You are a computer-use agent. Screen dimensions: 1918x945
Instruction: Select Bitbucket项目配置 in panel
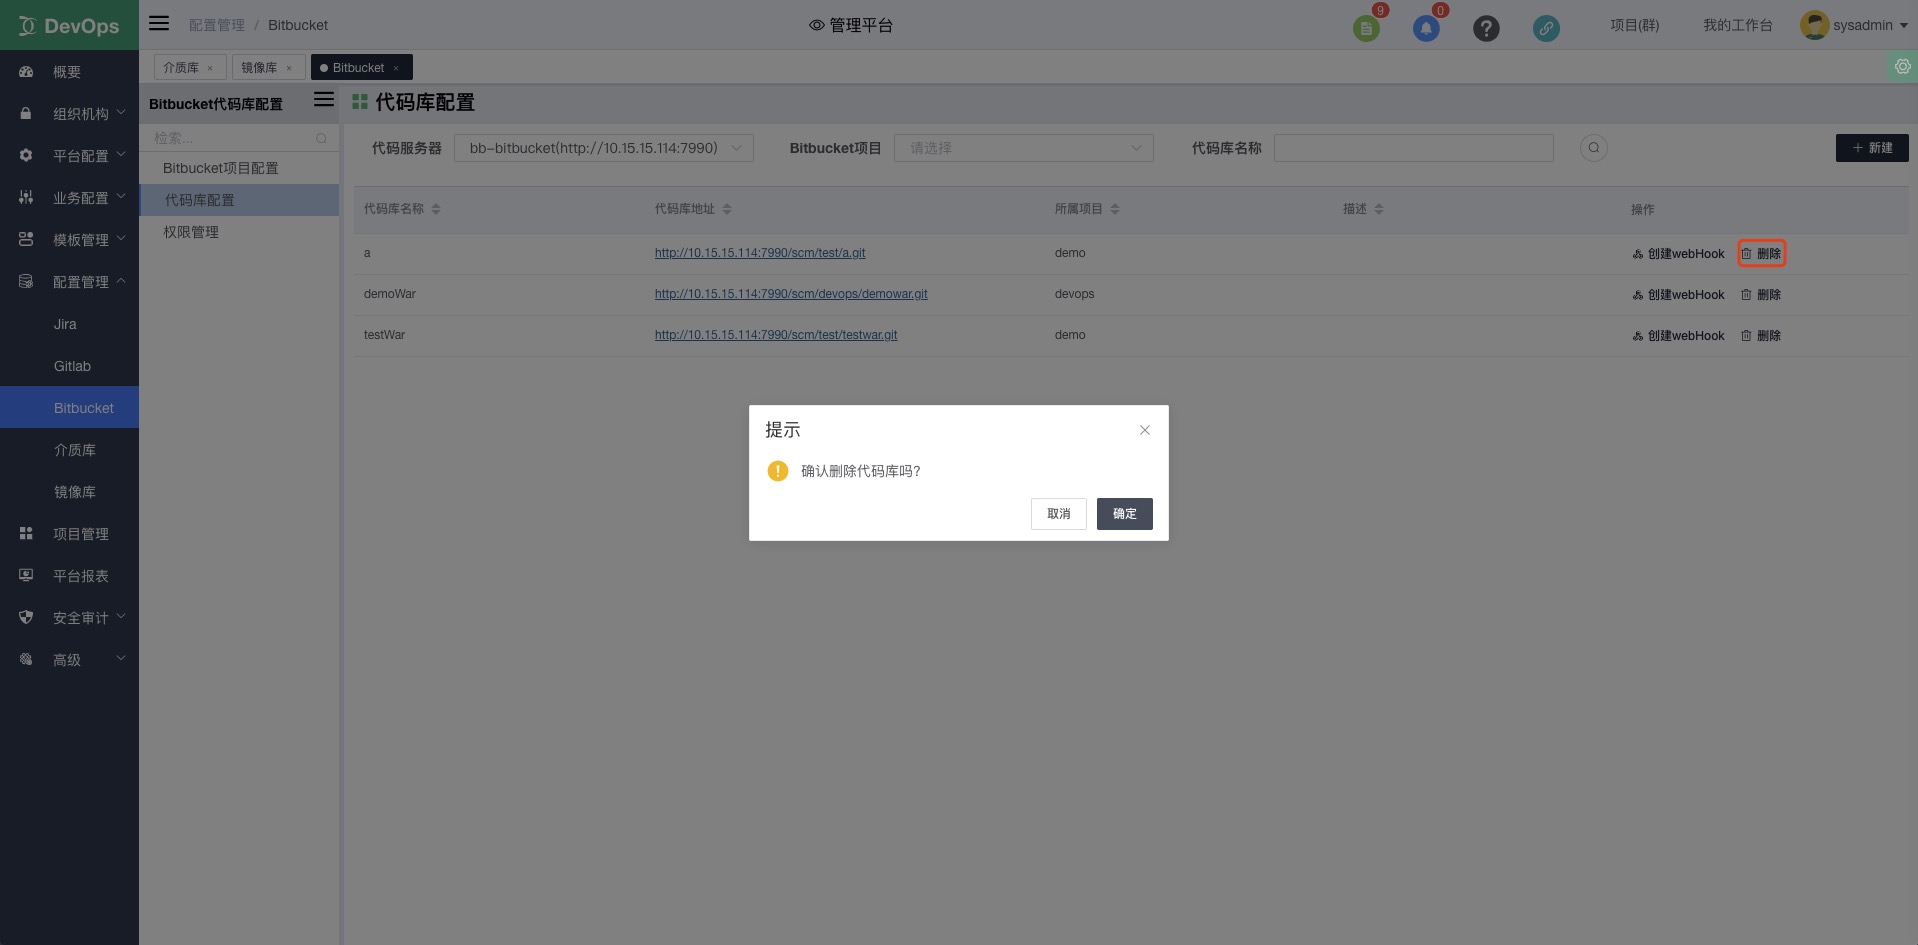pos(239,168)
